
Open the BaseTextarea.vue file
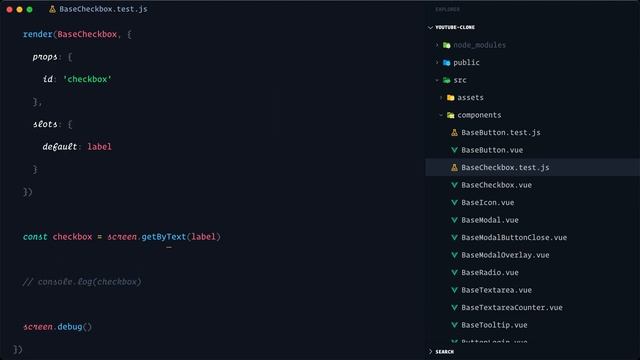pyautogui.click(x=496, y=290)
